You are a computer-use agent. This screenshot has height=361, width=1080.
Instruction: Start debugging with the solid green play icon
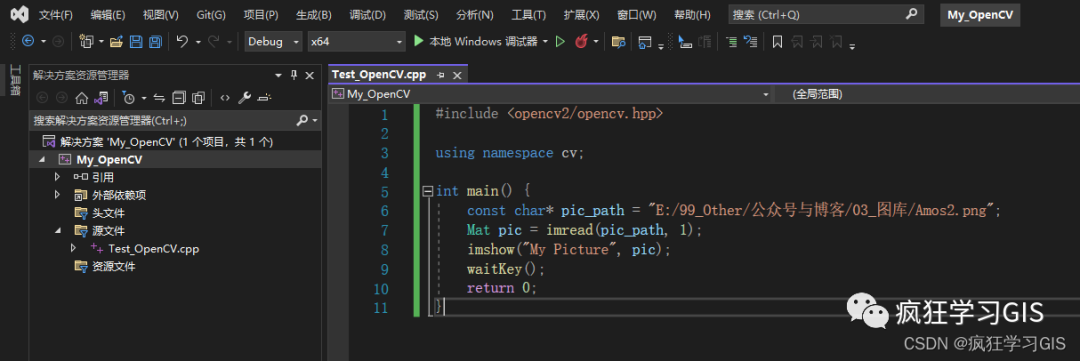(418, 41)
